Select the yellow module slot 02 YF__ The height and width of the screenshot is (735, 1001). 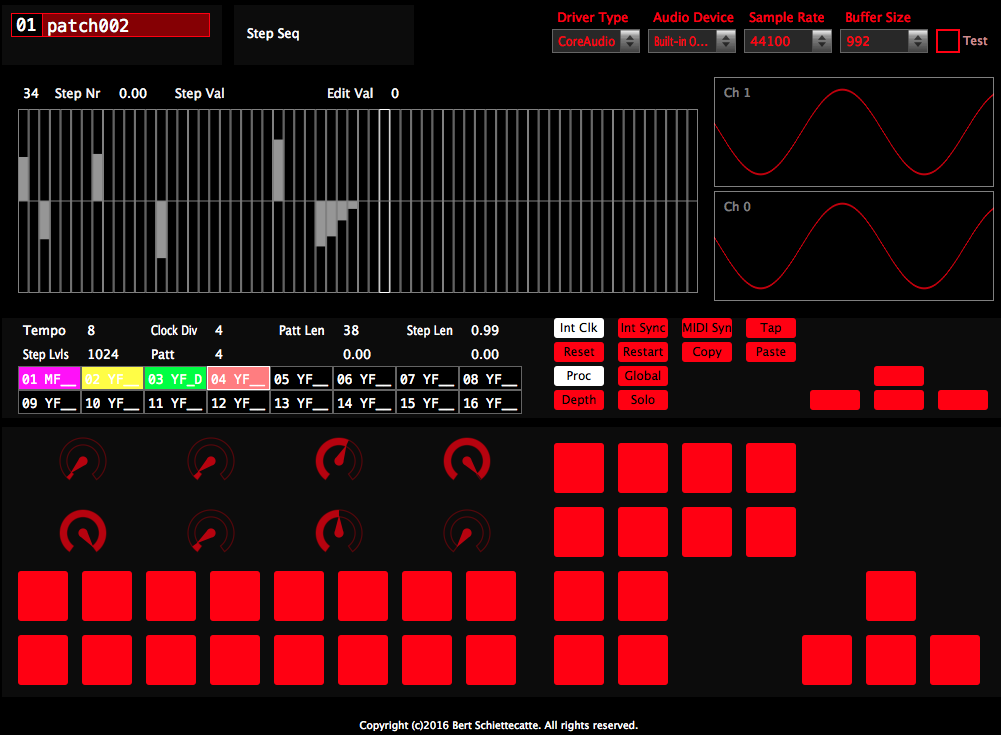click(x=112, y=379)
